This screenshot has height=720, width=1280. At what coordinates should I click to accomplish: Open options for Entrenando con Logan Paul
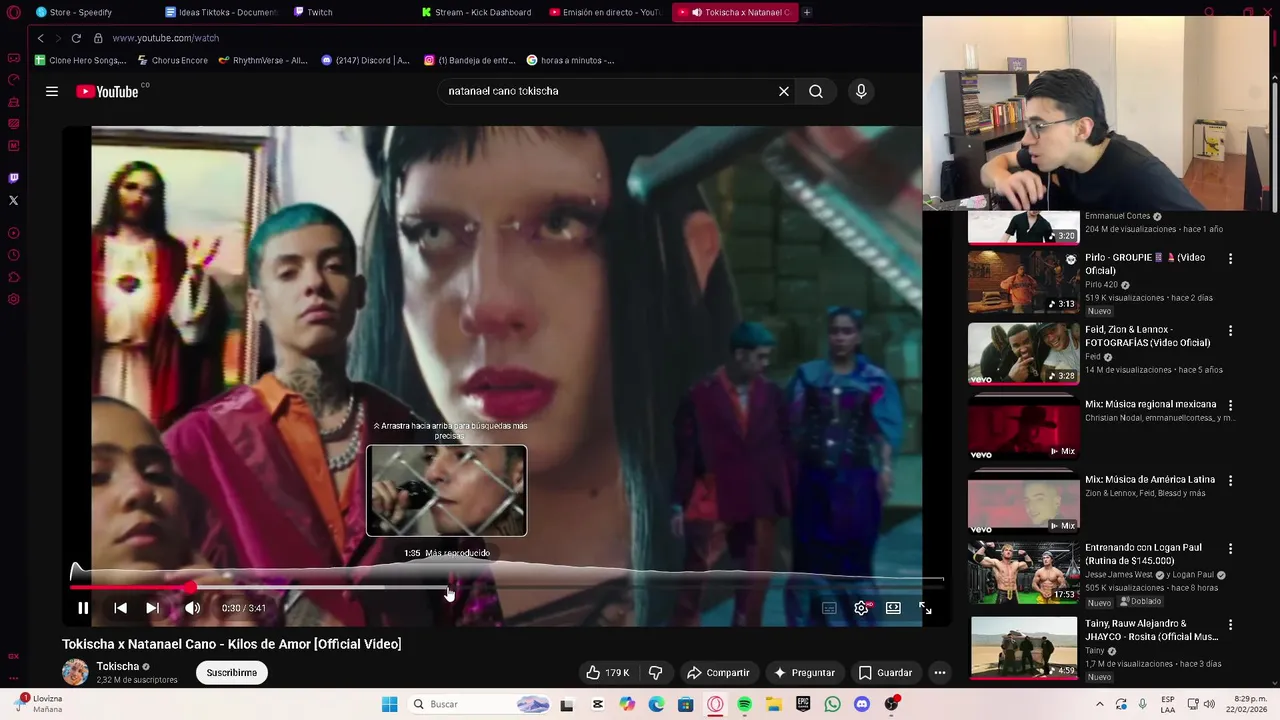(1230, 549)
